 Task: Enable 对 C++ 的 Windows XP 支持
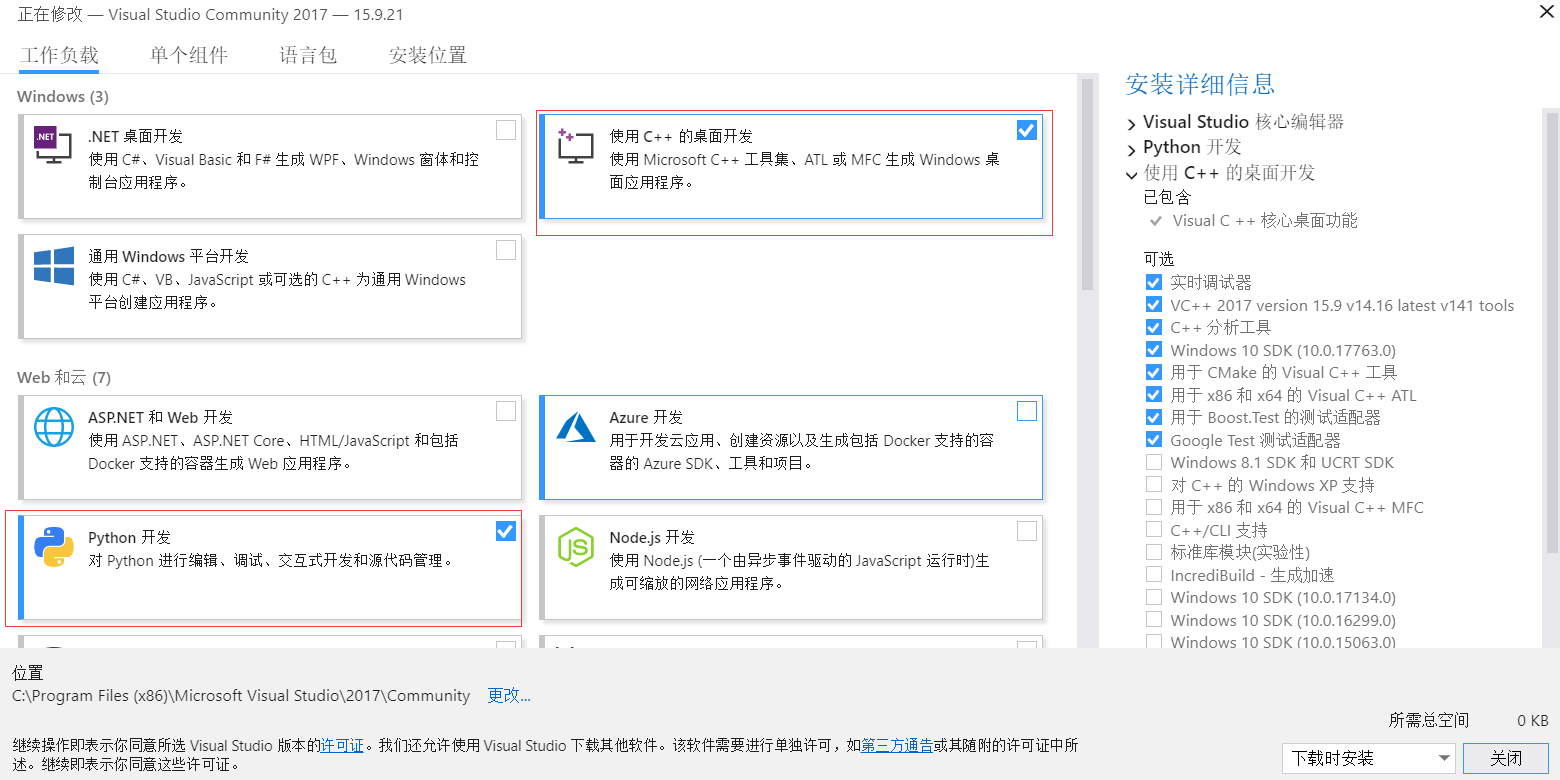[x=1154, y=485]
